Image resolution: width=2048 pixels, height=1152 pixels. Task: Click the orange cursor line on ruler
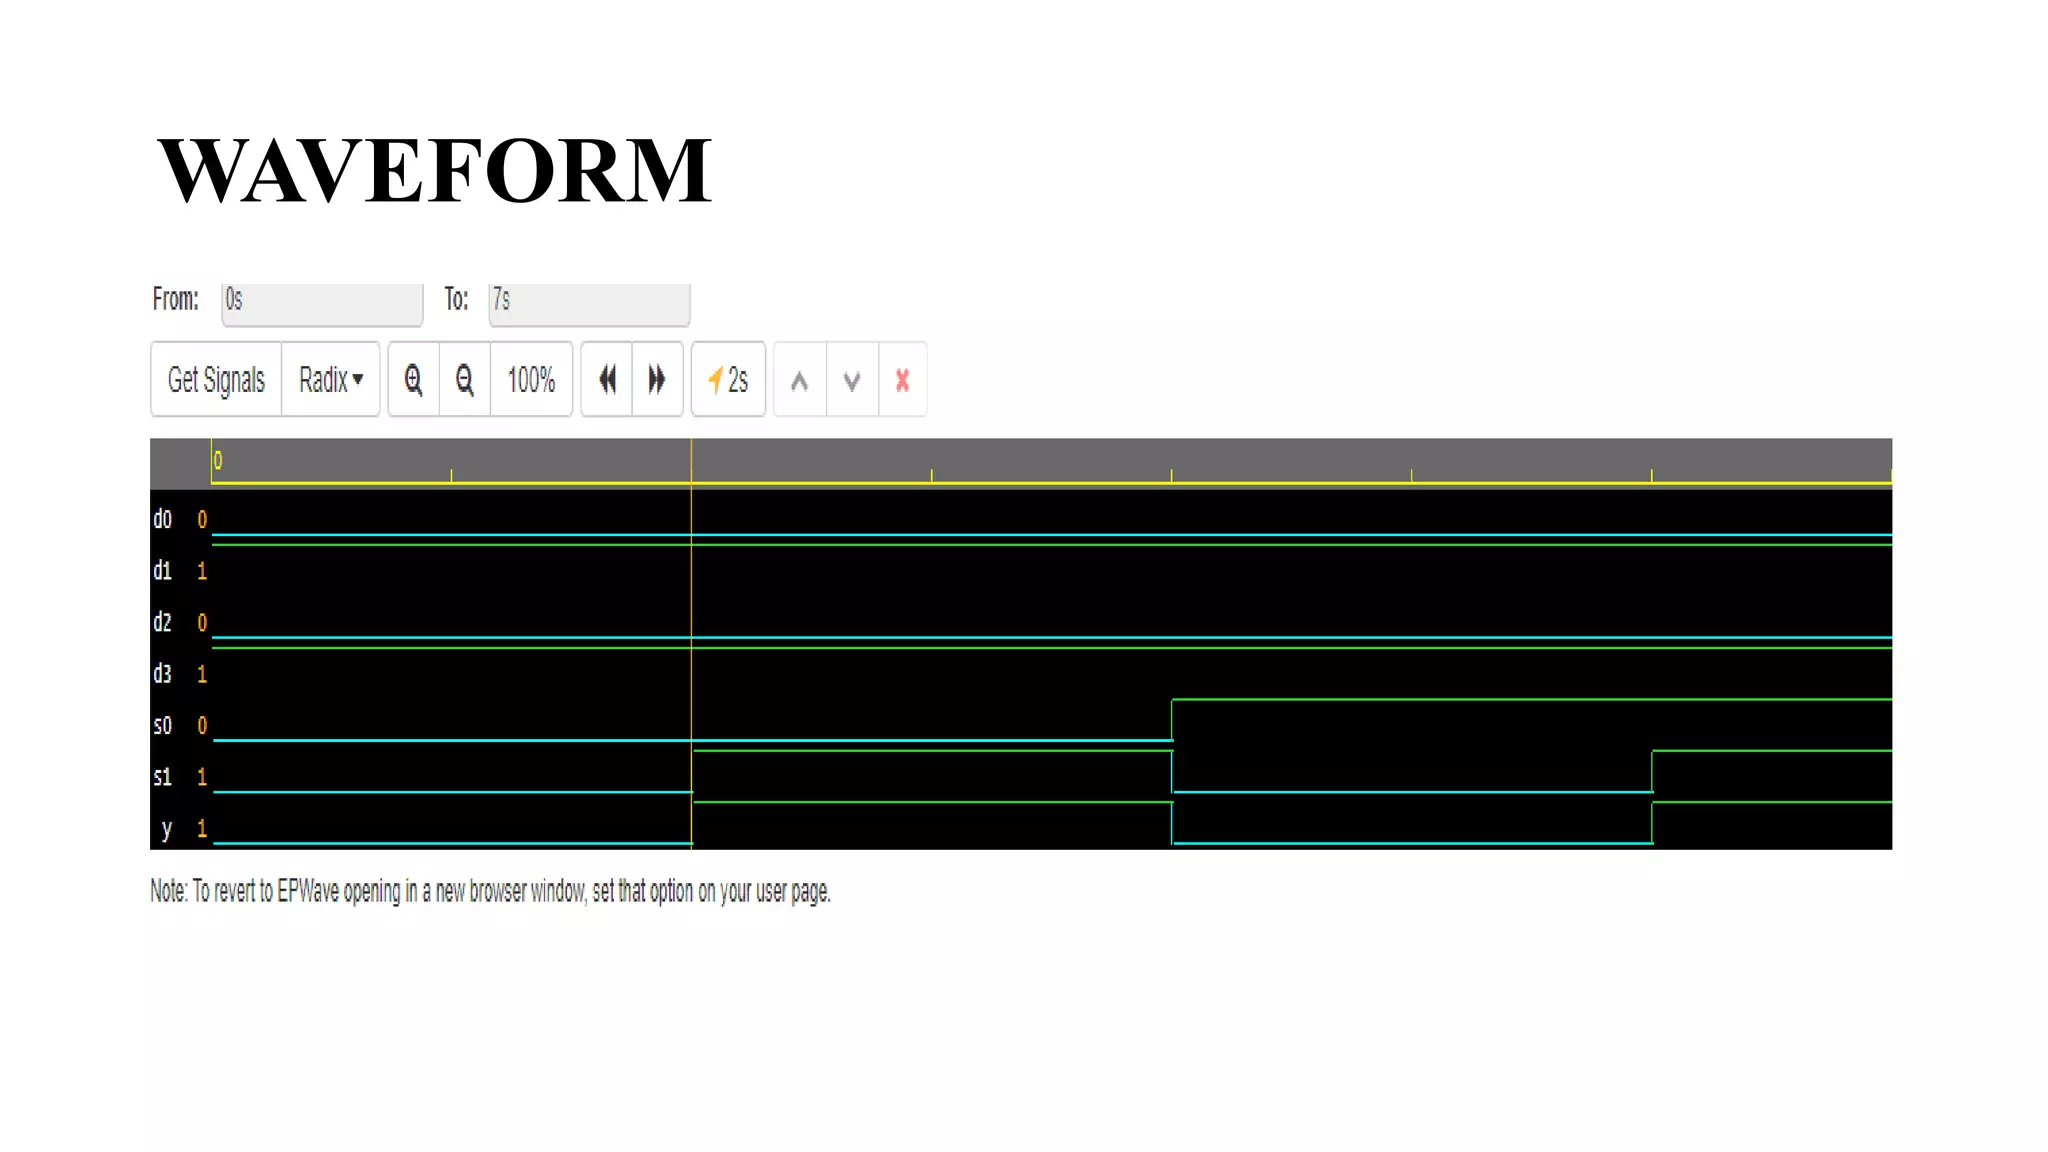pyautogui.click(x=691, y=462)
